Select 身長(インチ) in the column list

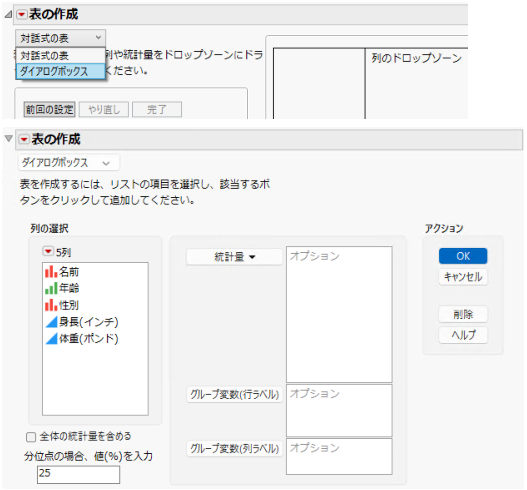pos(89,322)
